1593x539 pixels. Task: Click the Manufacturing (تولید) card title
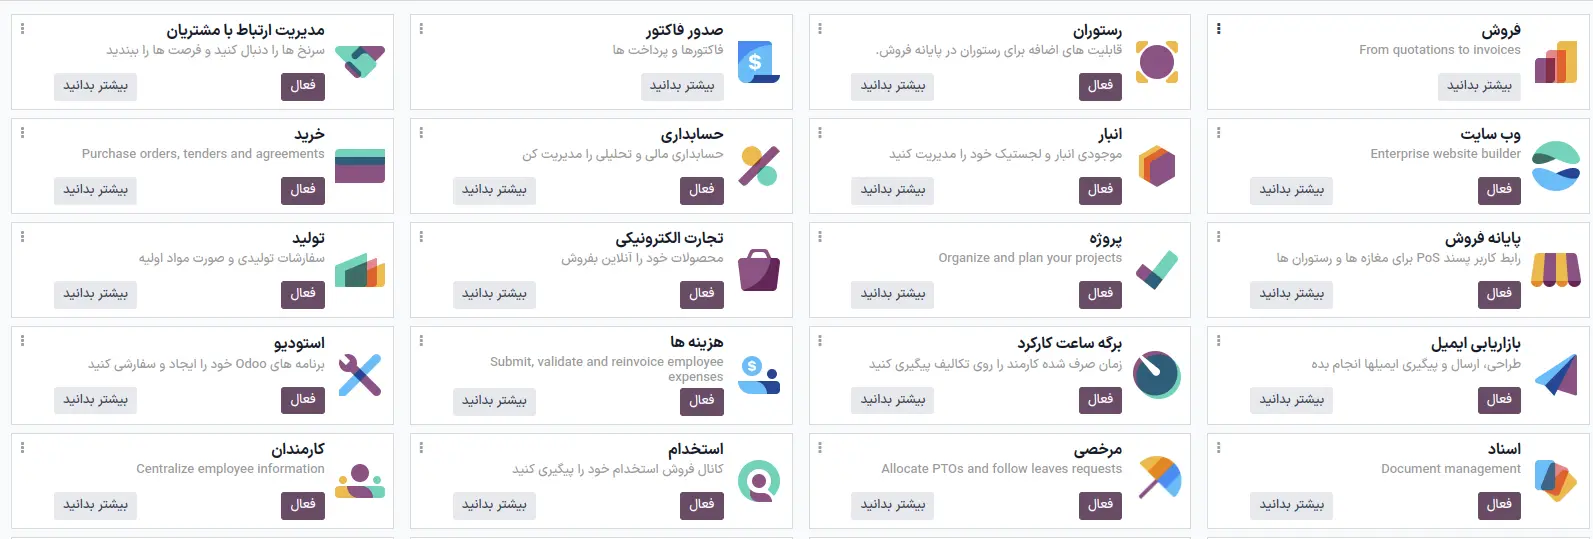click(x=308, y=238)
